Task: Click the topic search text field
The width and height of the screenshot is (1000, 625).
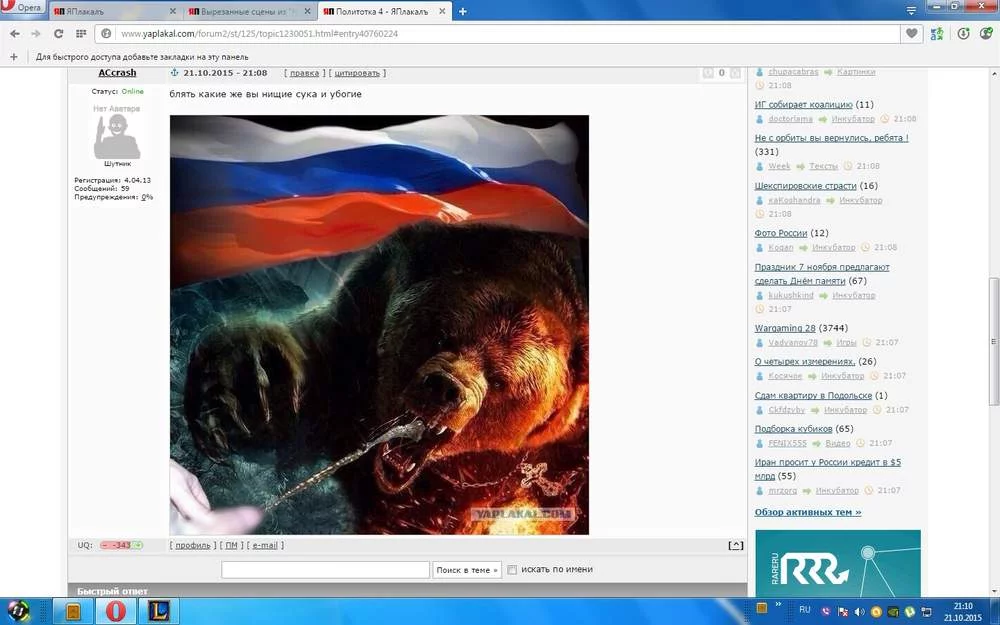Action: click(x=325, y=570)
